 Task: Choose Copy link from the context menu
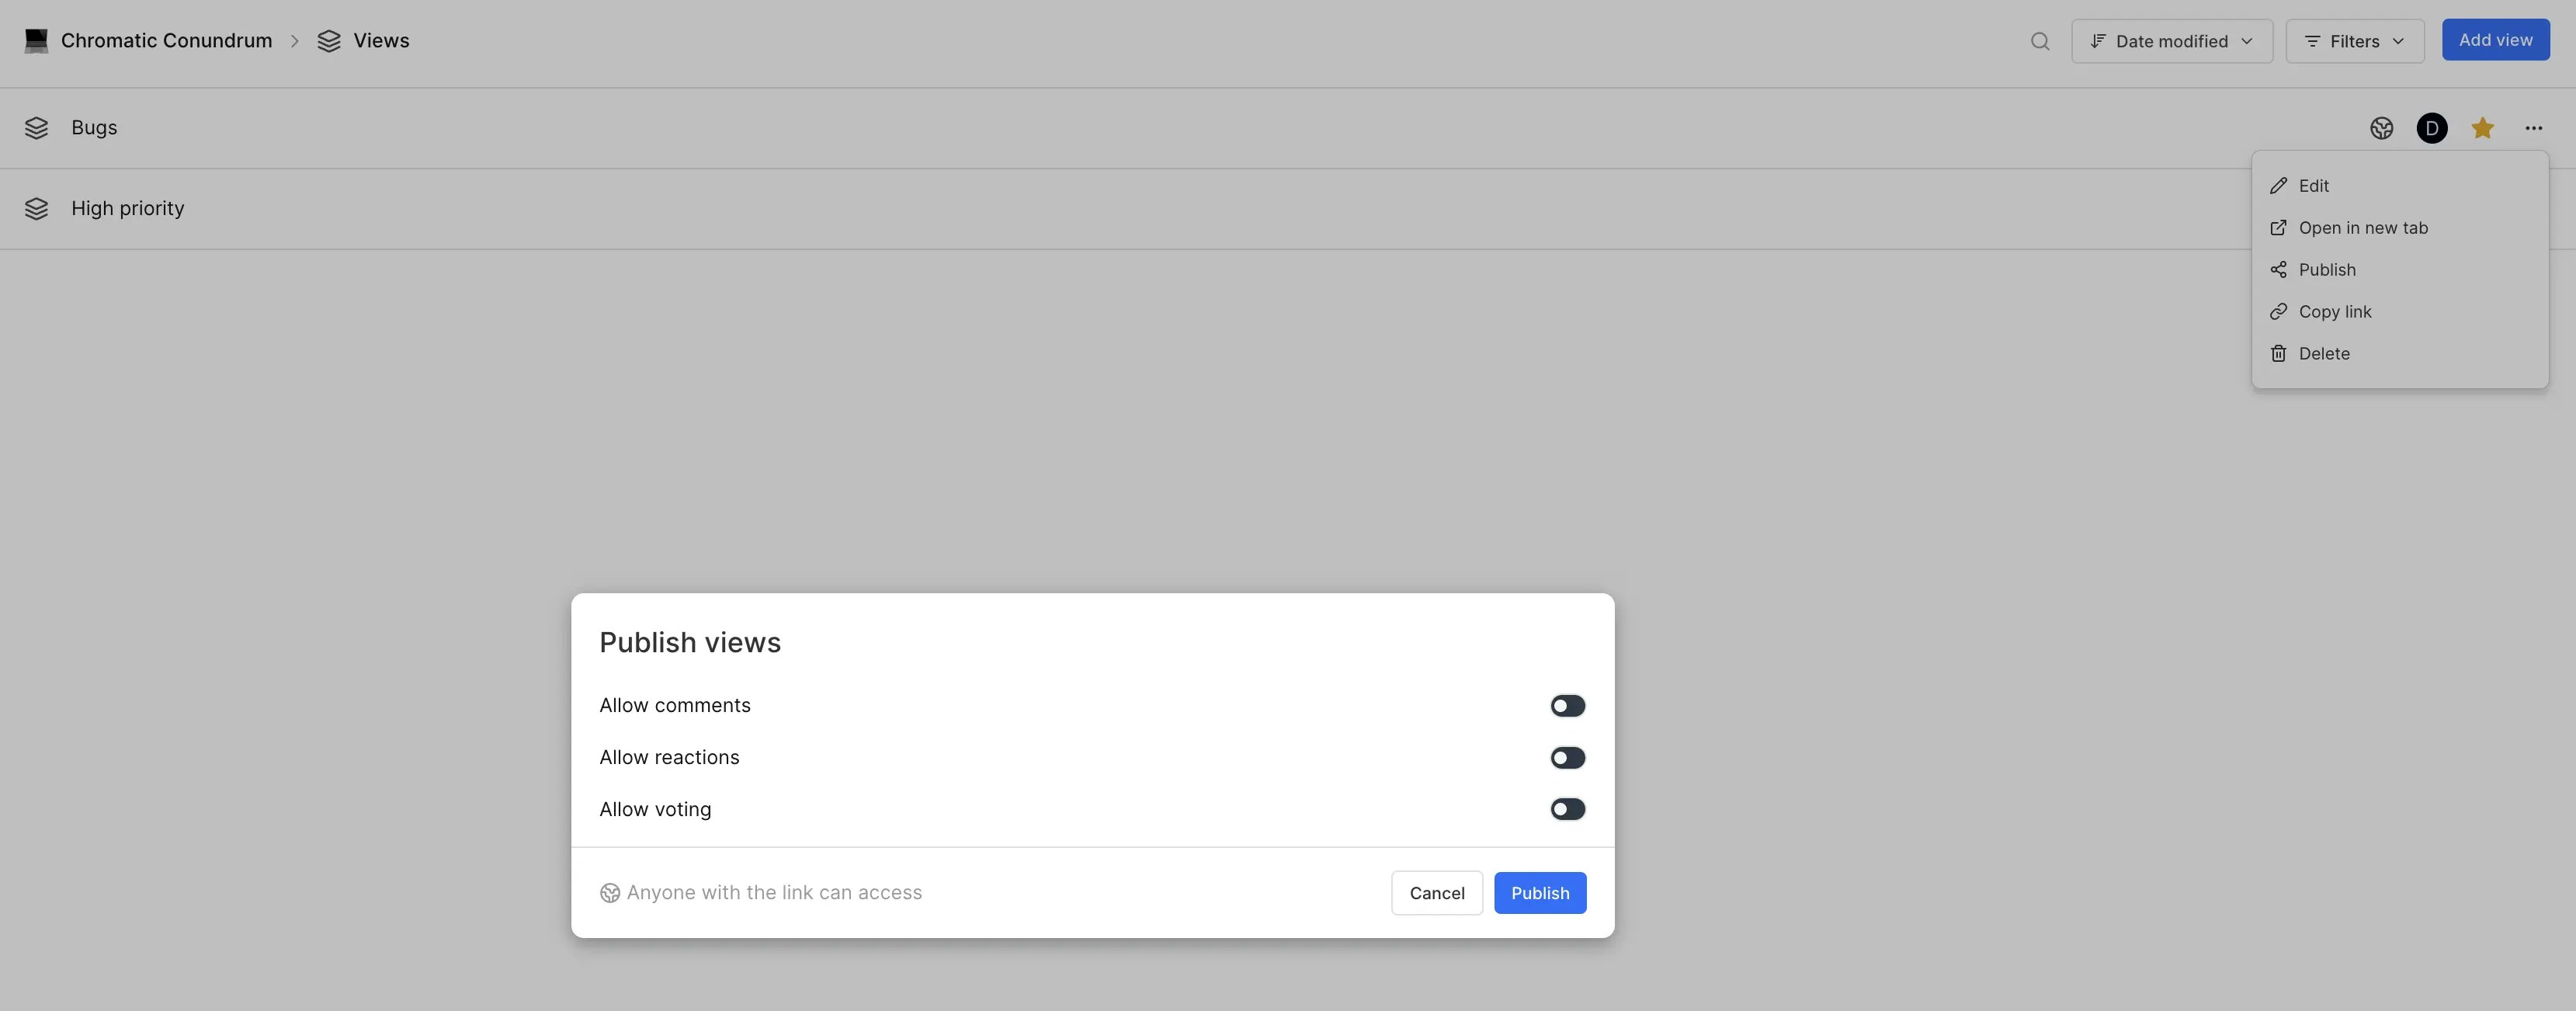pos(2334,311)
